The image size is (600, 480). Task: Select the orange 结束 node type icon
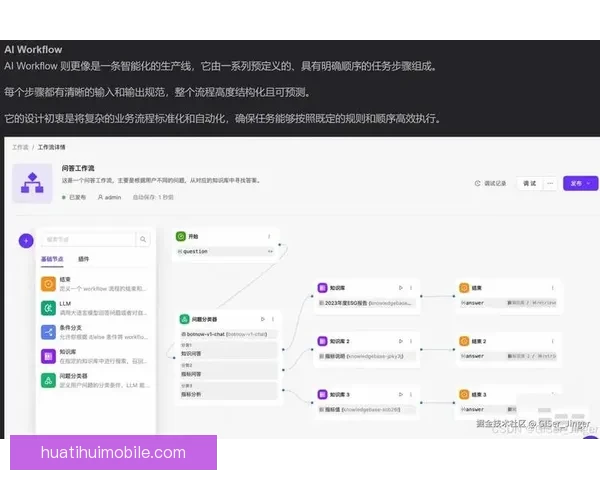(x=48, y=284)
